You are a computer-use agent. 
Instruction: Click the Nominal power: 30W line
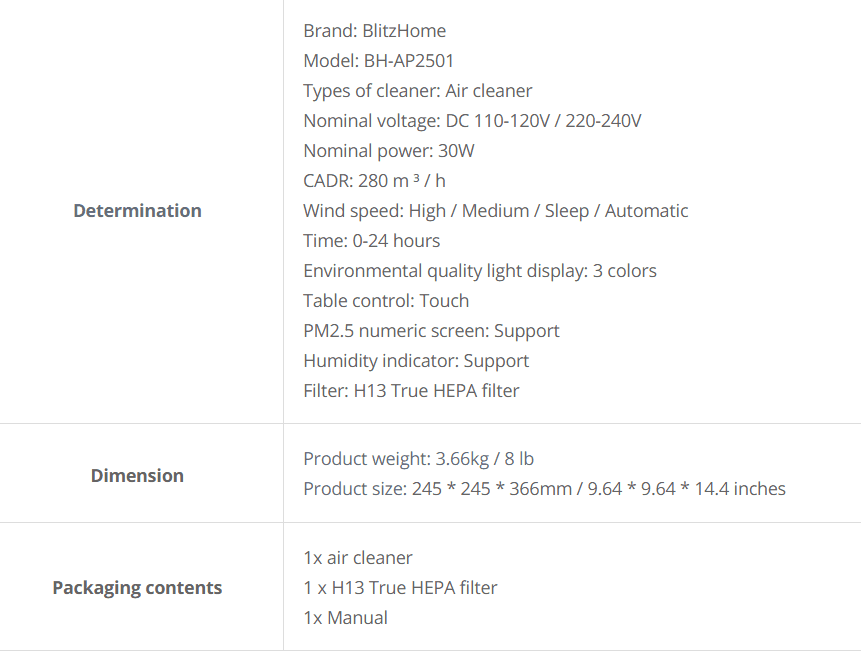389,151
